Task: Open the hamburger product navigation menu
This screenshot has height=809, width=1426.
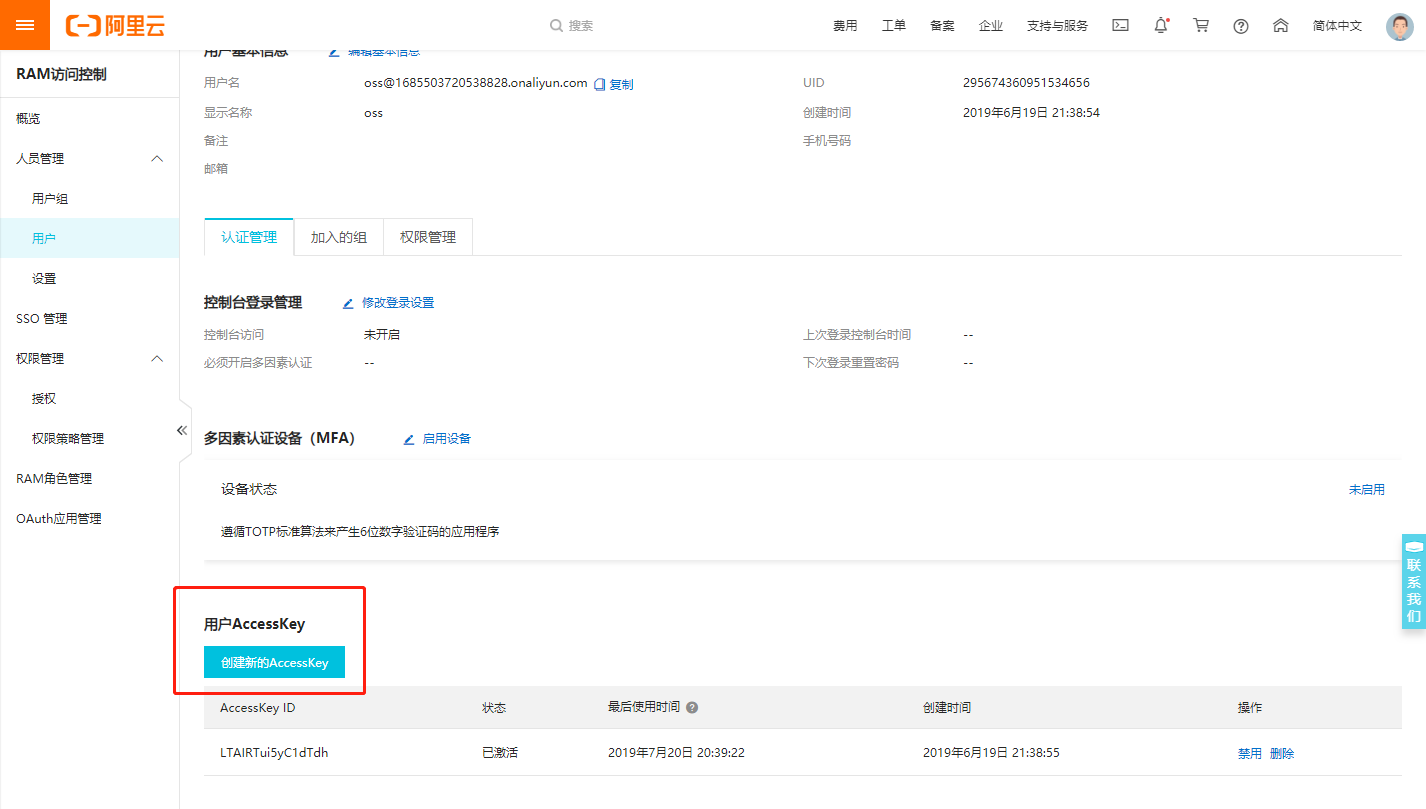Action: 24,24
